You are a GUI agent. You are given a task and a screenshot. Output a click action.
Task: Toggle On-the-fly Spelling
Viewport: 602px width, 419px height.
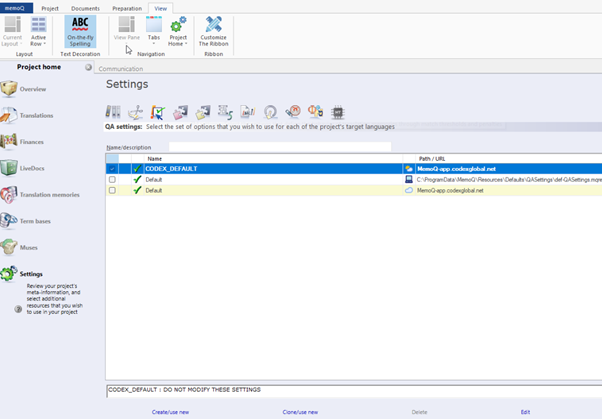pyautogui.click(x=80, y=31)
